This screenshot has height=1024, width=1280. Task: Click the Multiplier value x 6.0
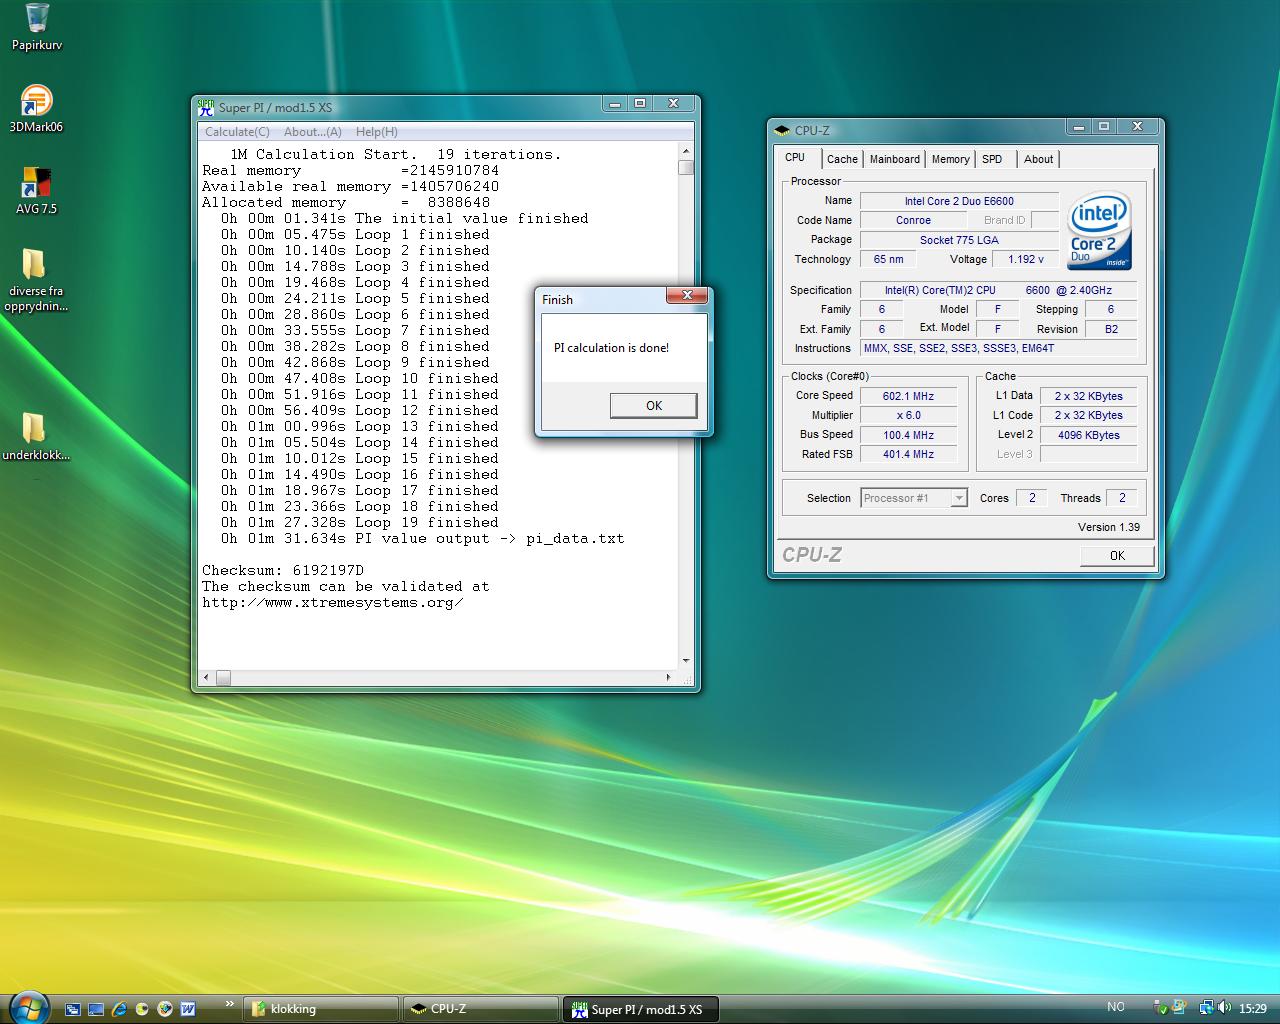(x=908, y=415)
